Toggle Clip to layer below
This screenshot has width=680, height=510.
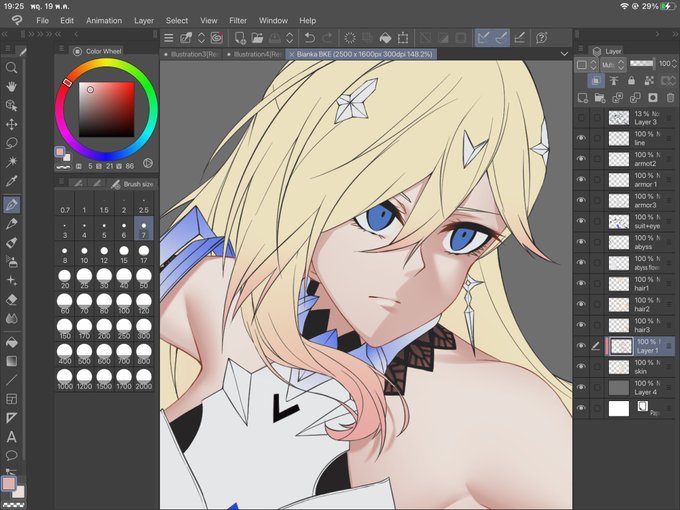596,81
